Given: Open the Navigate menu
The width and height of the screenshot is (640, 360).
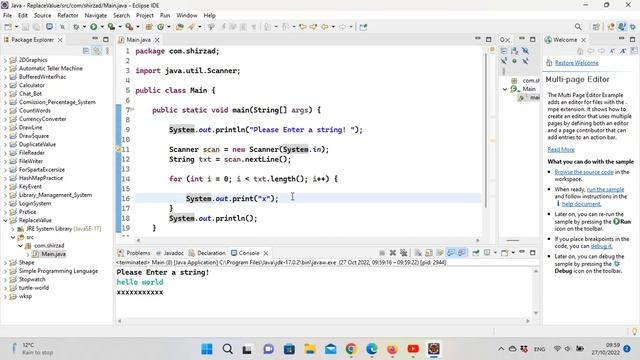Looking at the screenshot, I should point(96,16).
